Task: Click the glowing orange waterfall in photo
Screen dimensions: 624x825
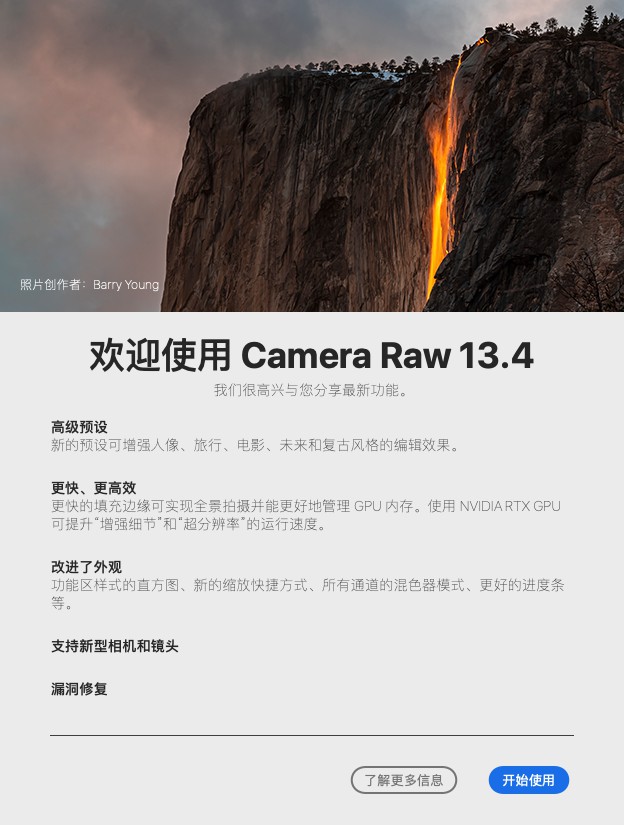Action: [441, 174]
